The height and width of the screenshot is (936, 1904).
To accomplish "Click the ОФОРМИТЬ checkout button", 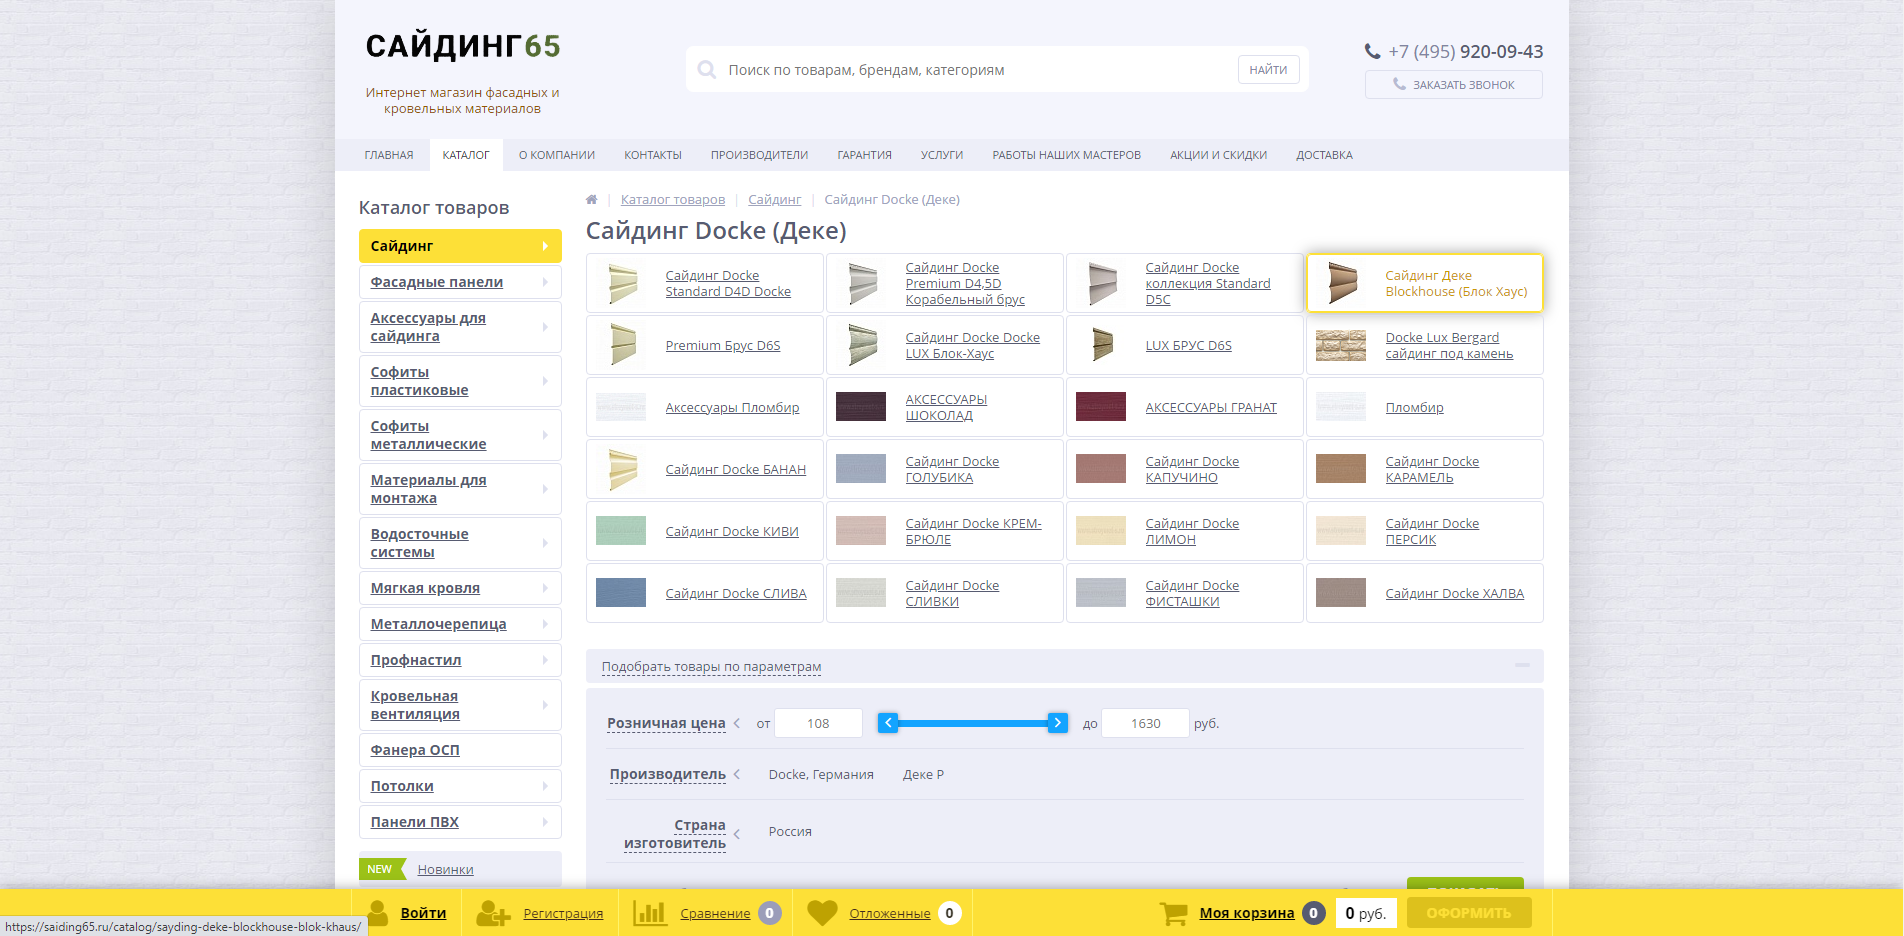I will pos(1468,913).
